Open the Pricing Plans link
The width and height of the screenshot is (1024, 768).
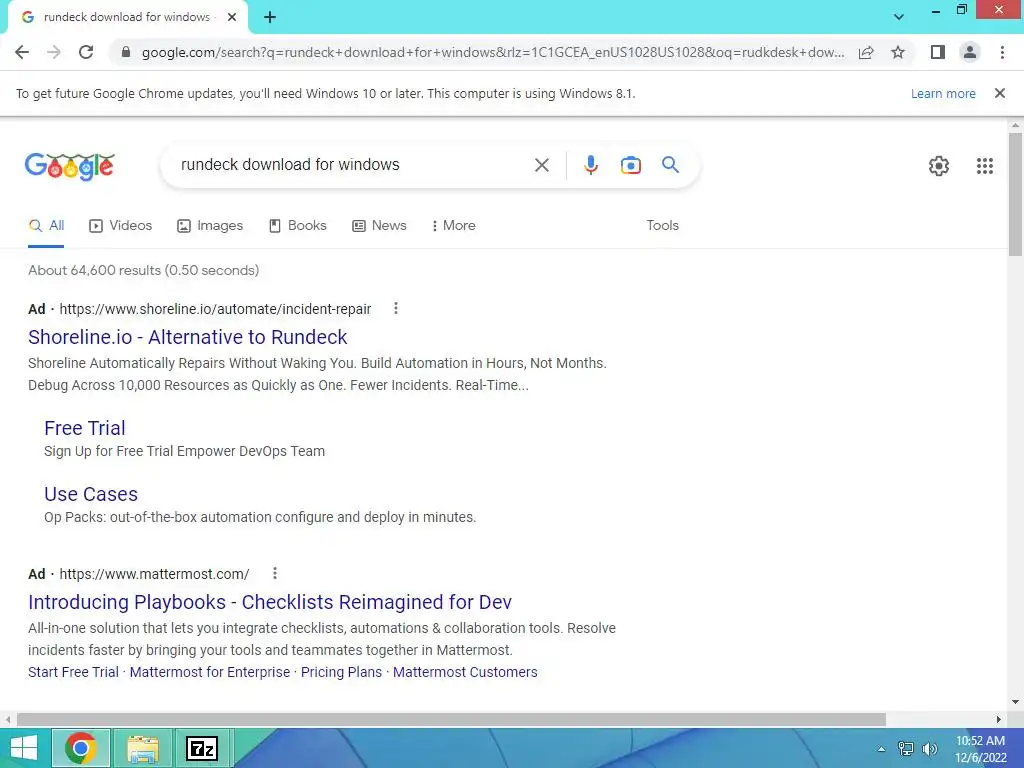[x=341, y=672]
